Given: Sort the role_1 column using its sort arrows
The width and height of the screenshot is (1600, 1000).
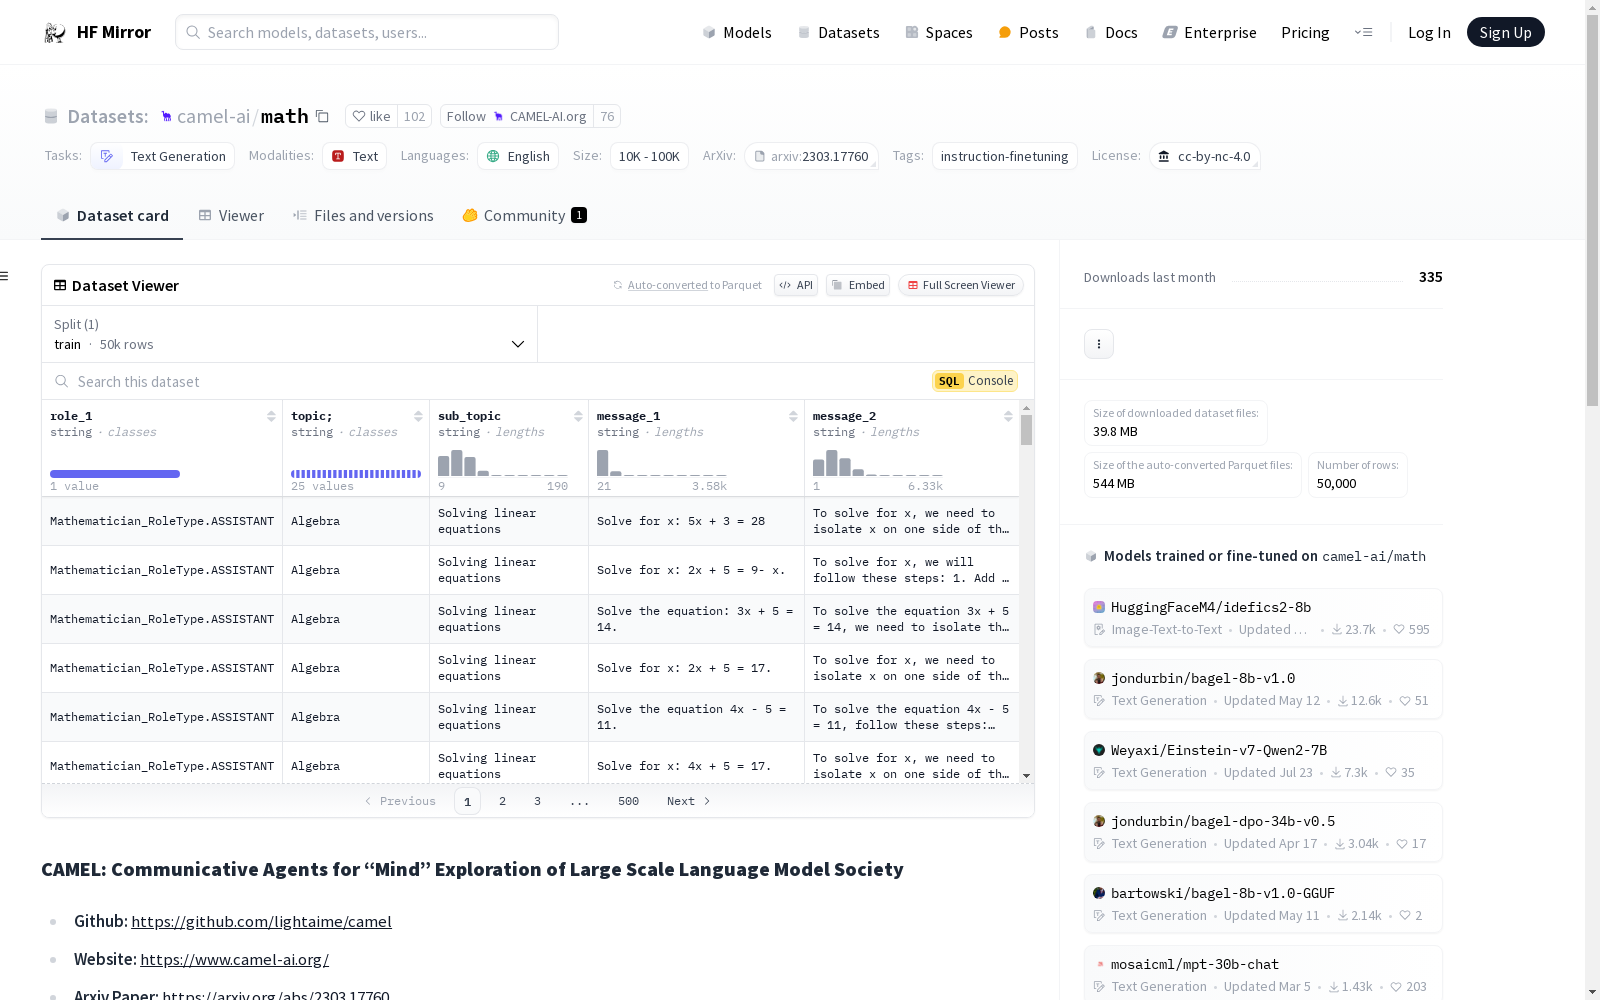Looking at the screenshot, I should pyautogui.click(x=271, y=416).
